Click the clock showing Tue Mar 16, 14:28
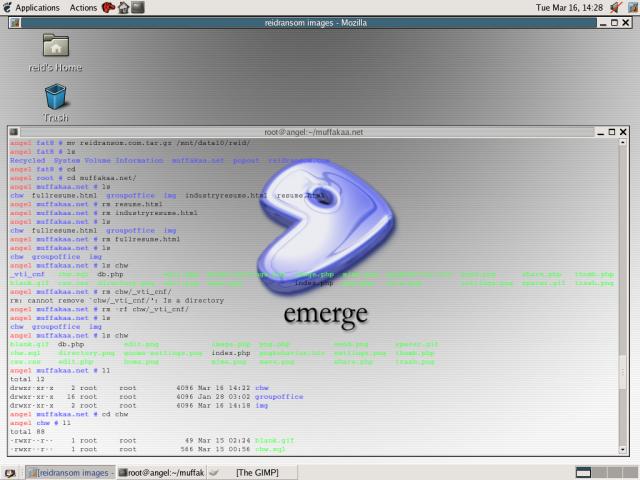Image resolution: width=640 pixels, height=480 pixels. tap(570, 7)
